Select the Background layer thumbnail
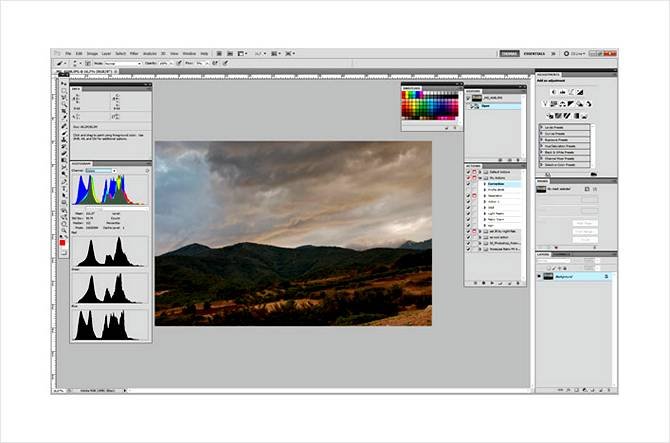 pos(549,275)
